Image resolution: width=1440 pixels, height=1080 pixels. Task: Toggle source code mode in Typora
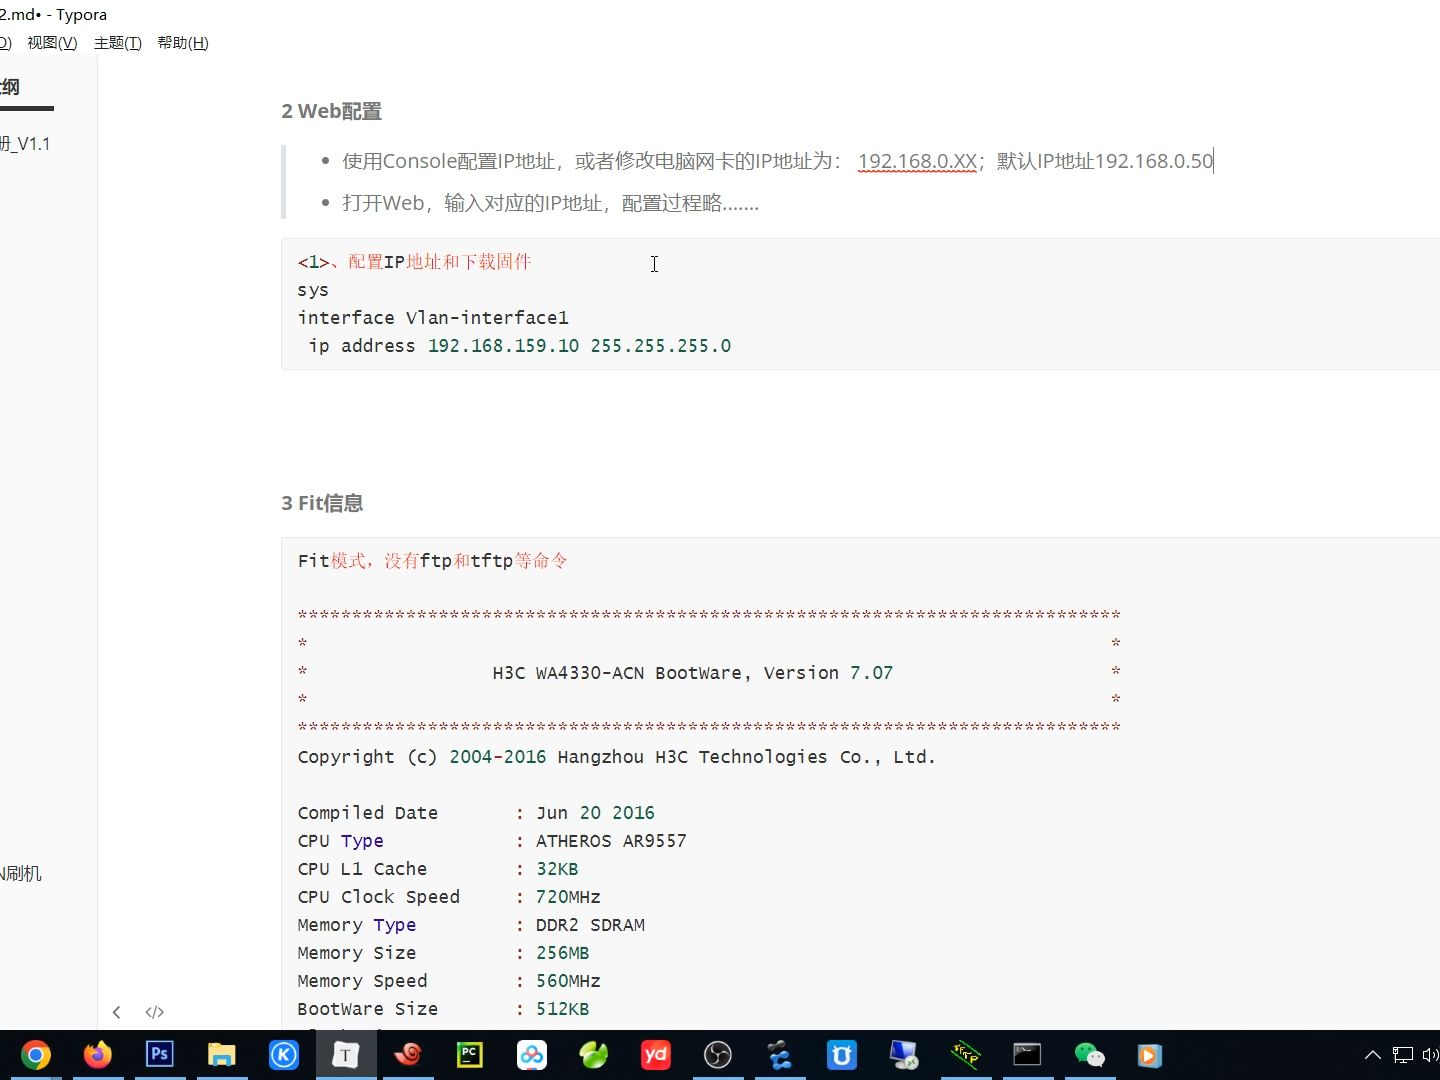tap(155, 1012)
